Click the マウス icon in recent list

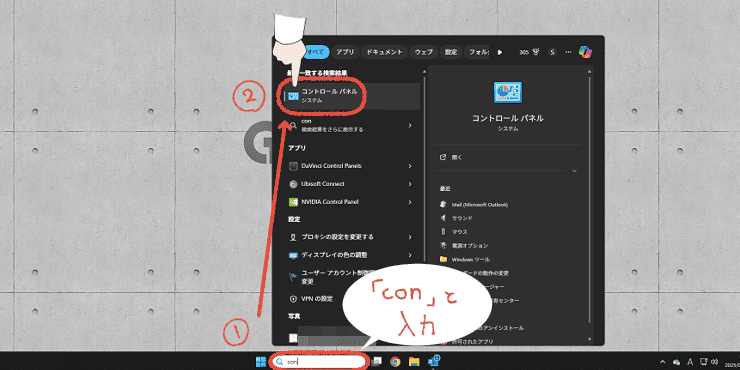(x=443, y=232)
